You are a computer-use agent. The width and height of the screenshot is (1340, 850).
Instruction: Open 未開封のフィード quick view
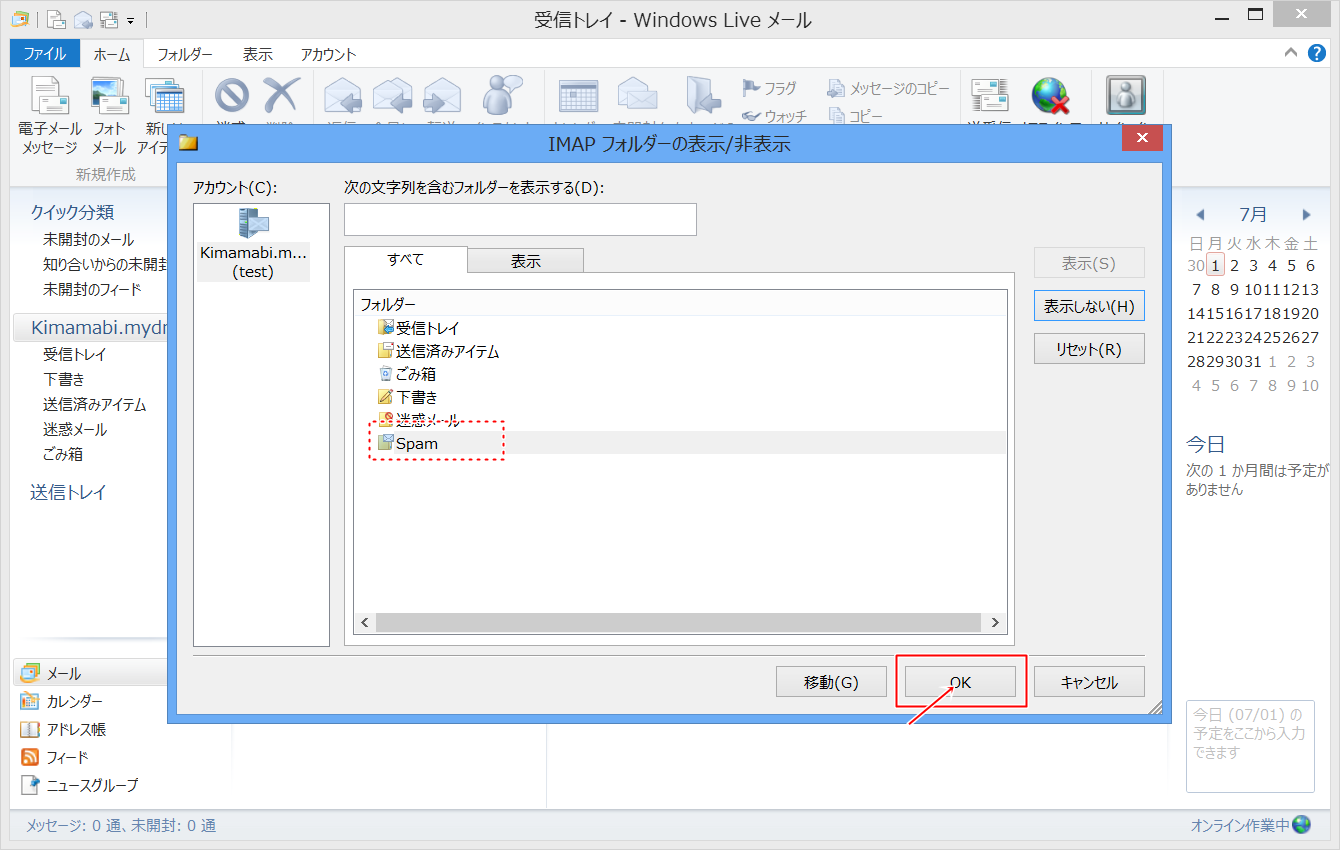click(x=92, y=289)
